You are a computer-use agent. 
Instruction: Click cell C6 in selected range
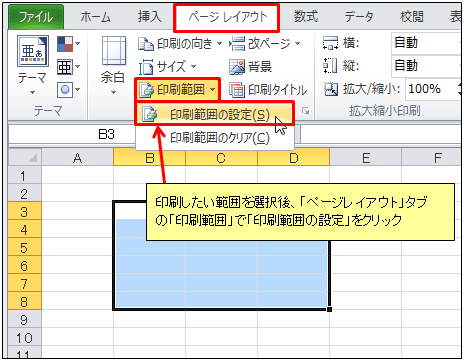coord(221,265)
